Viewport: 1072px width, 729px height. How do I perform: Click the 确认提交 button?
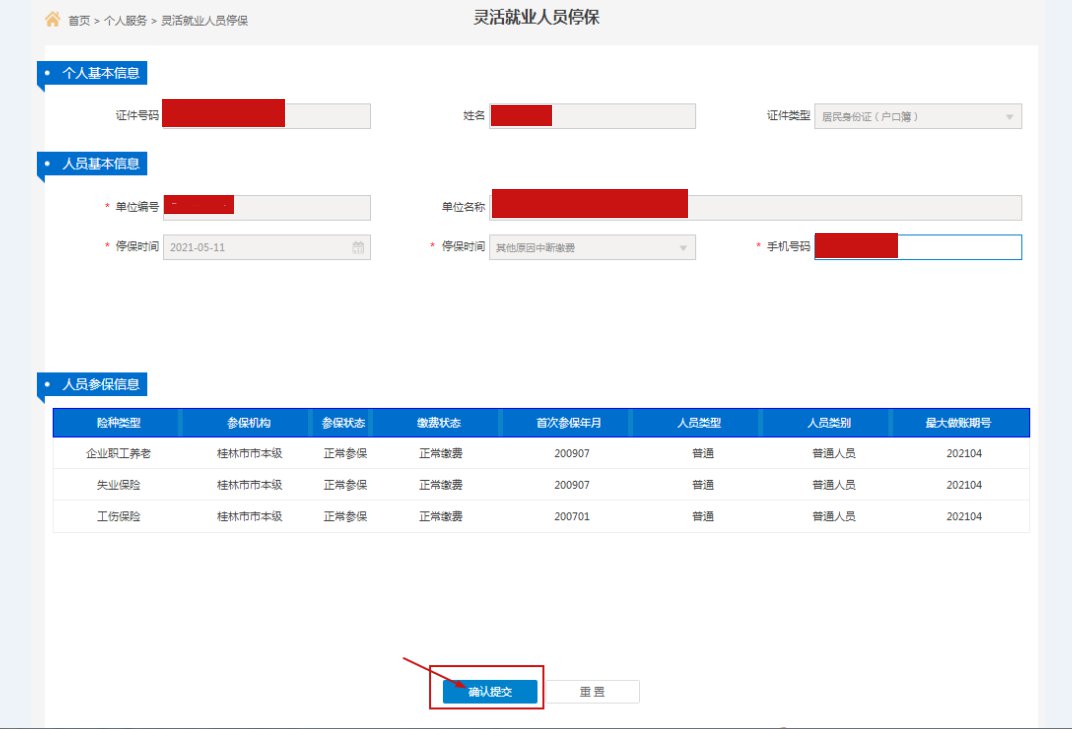click(490, 692)
